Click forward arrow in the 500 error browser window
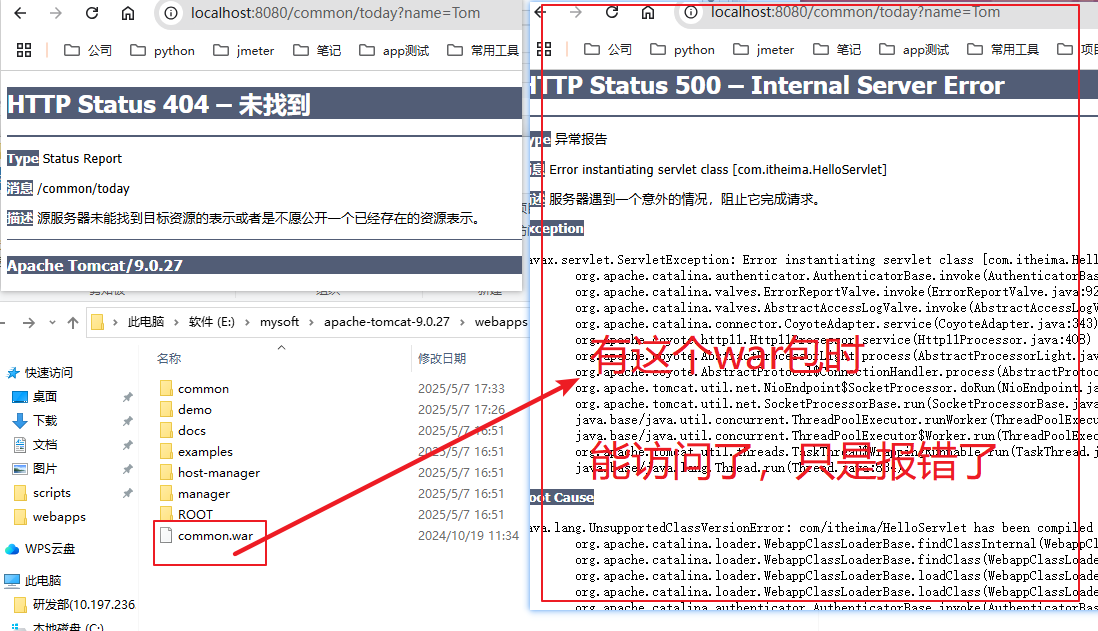The image size is (1098, 631). 576,12
